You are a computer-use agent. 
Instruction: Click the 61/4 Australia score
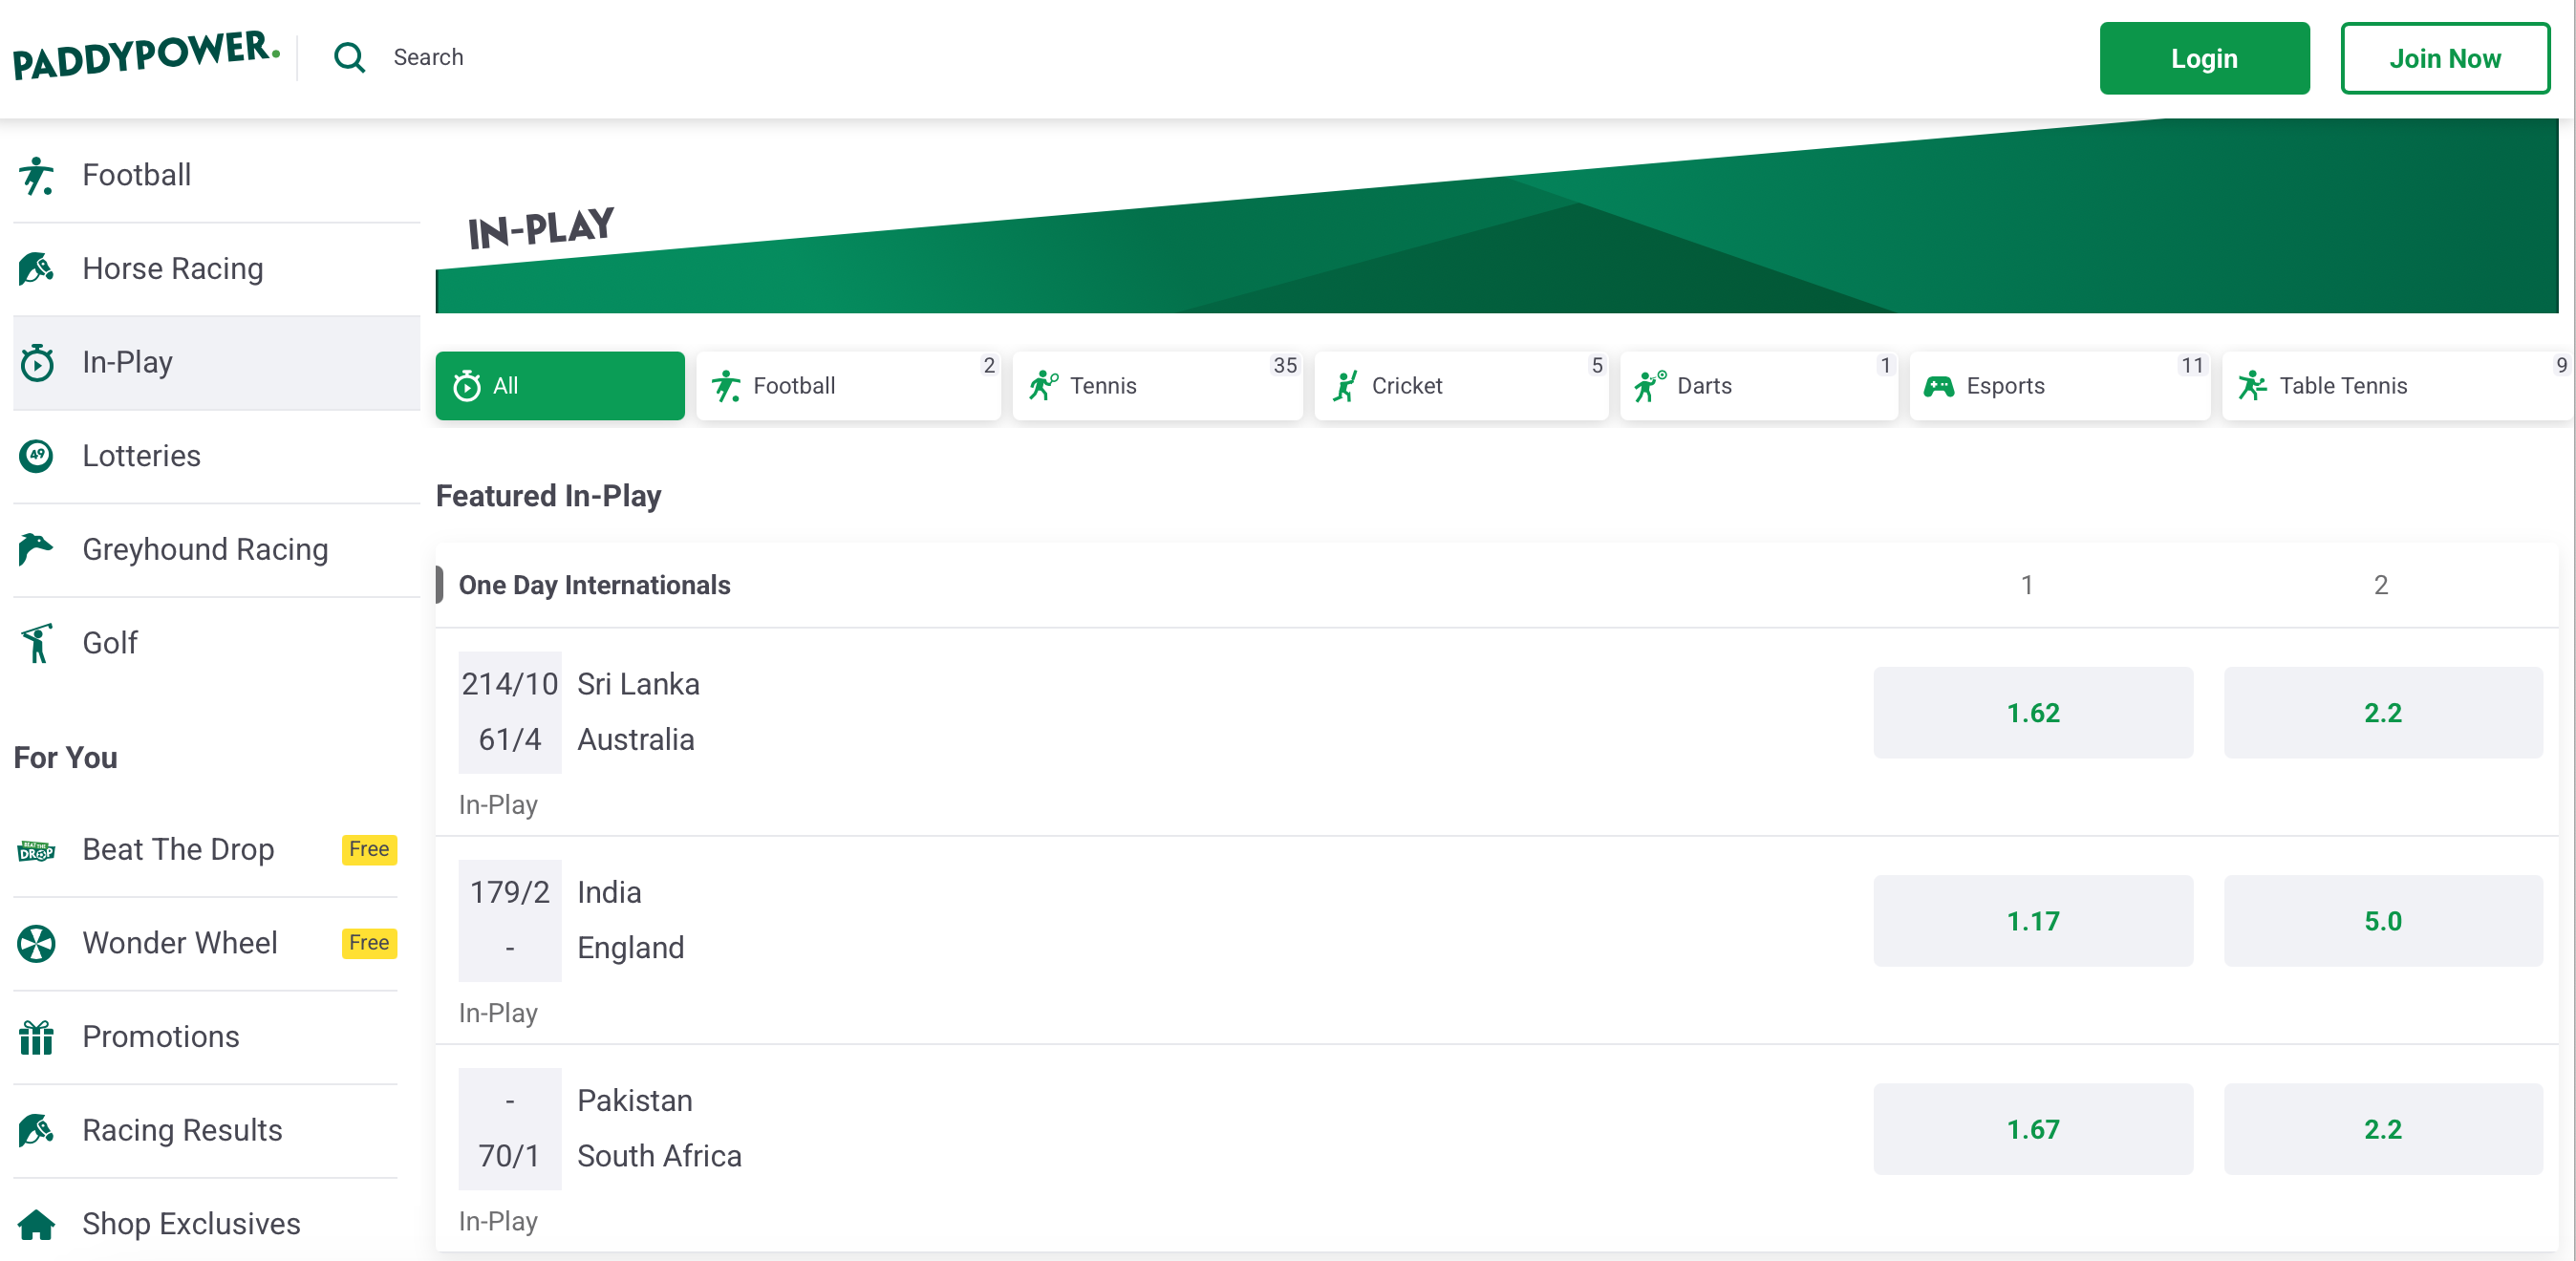click(509, 740)
